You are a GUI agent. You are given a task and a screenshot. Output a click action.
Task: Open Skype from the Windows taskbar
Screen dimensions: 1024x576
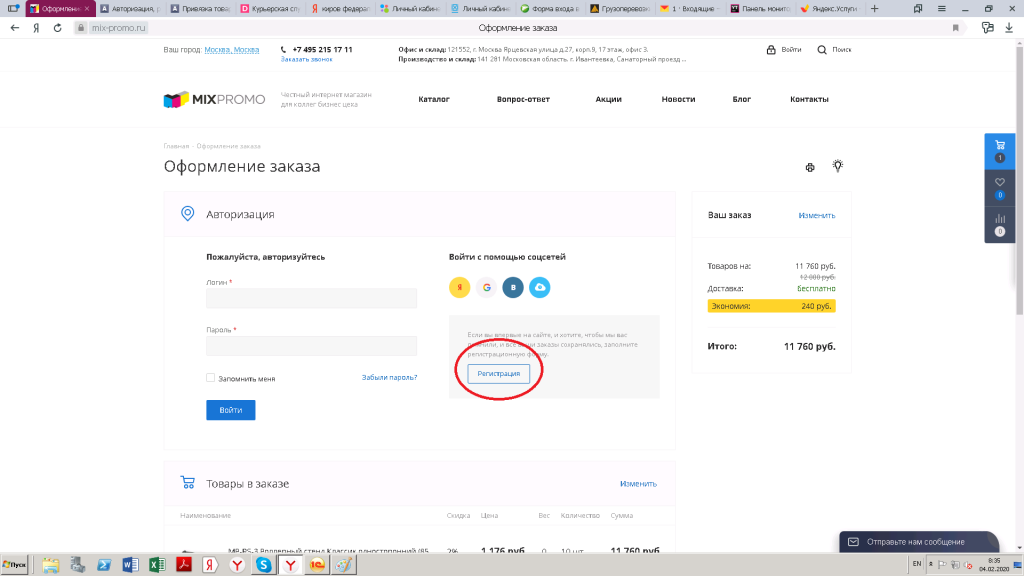click(x=264, y=565)
